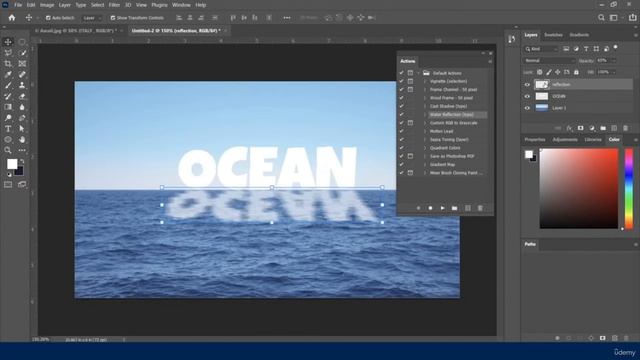Toggle Show Transform Controls checkbox

click(113, 18)
